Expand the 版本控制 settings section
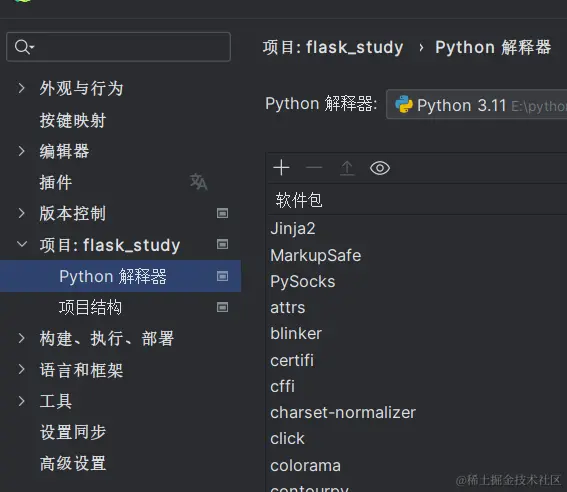The height and width of the screenshot is (492, 567). coord(21,213)
